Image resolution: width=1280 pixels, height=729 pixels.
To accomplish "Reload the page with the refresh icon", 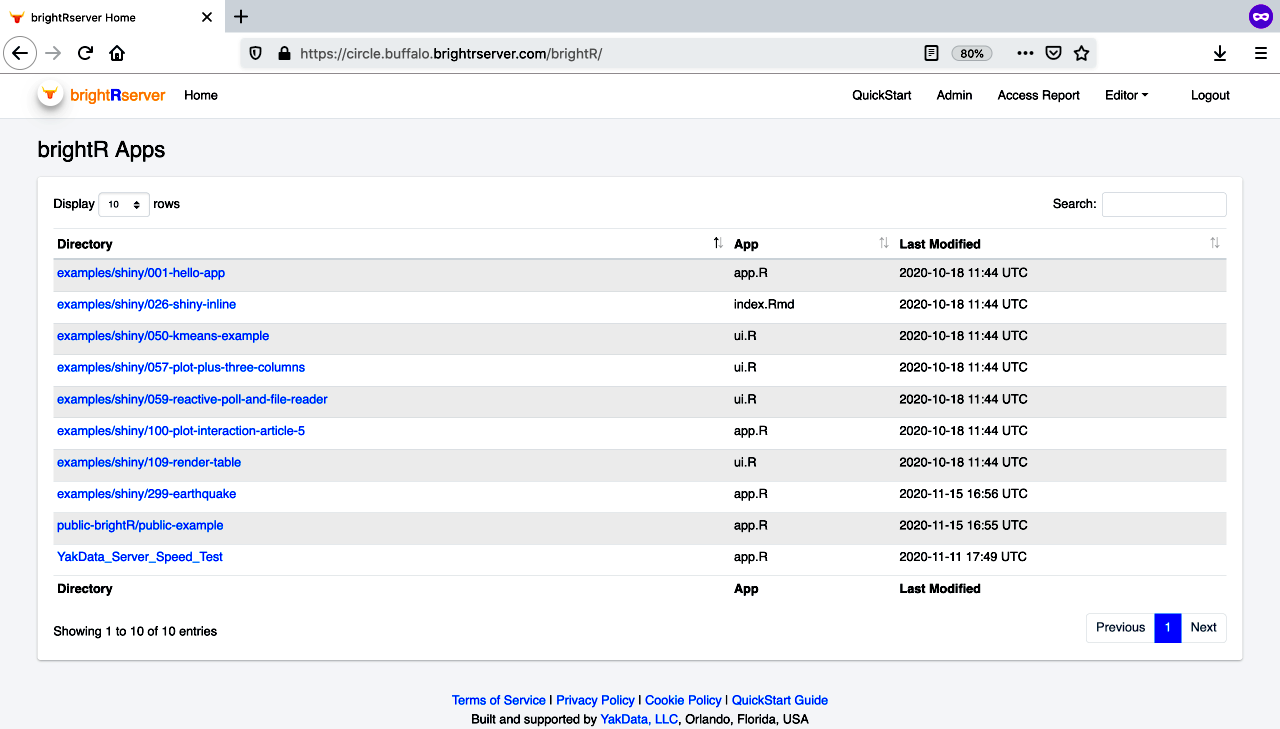I will 86,54.
